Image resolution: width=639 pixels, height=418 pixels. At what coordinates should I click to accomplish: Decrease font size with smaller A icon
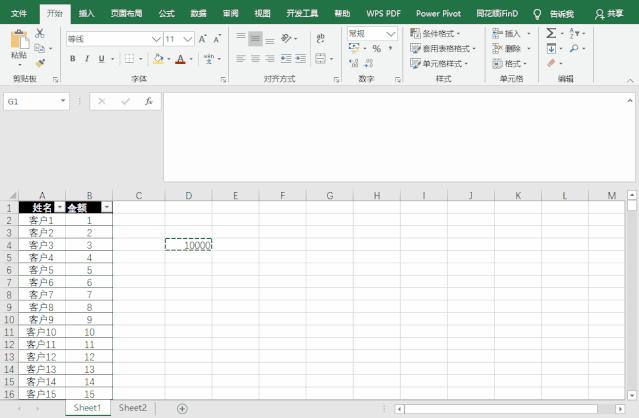[x=217, y=39]
